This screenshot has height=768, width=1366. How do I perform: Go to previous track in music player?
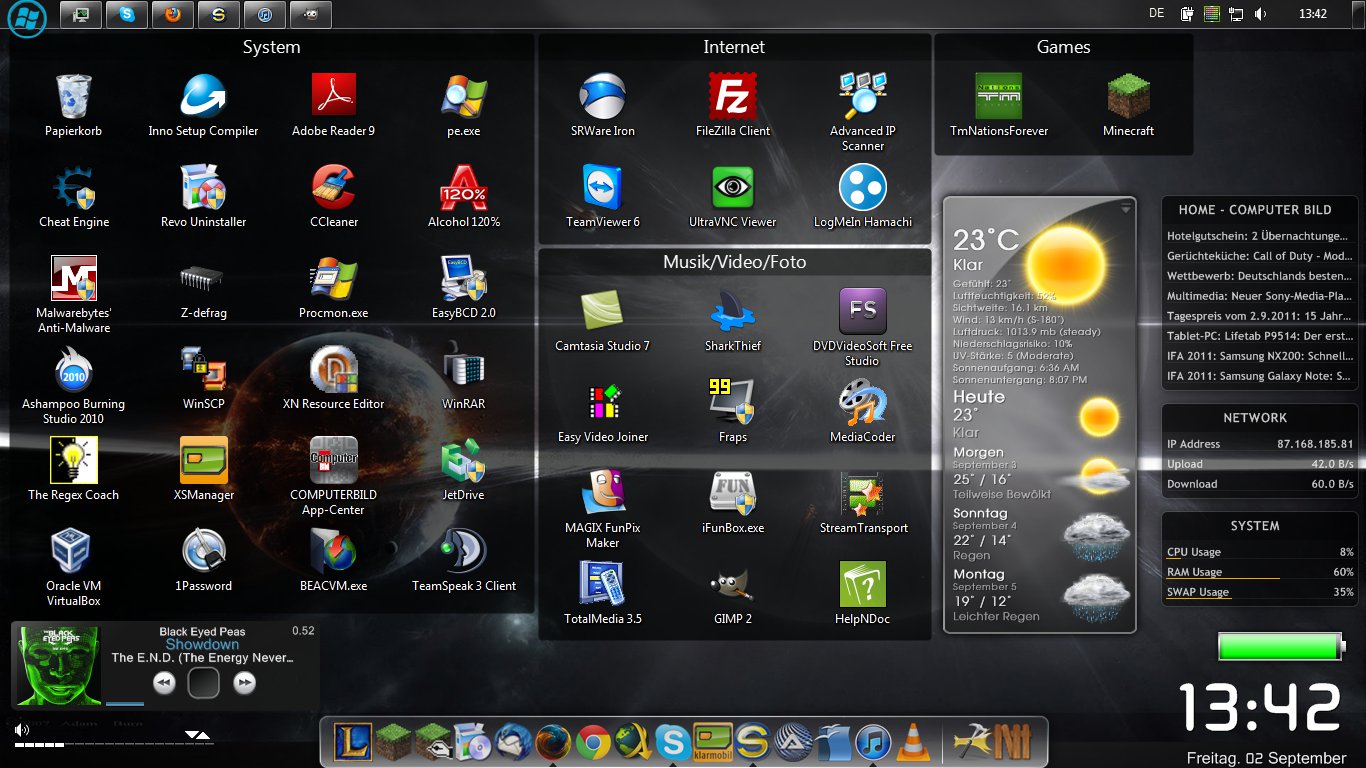point(164,683)
